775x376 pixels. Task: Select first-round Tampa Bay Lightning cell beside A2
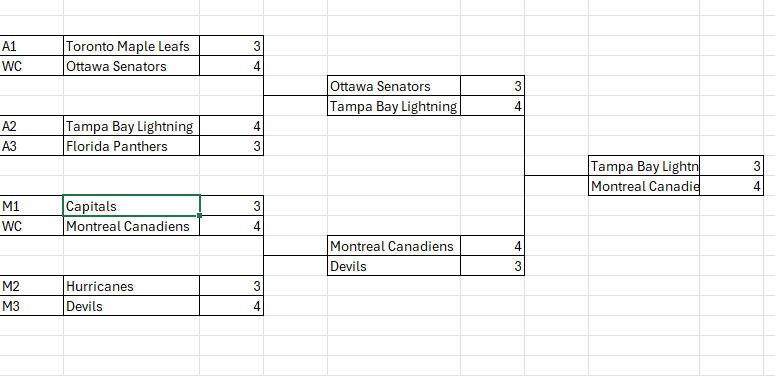131,126
